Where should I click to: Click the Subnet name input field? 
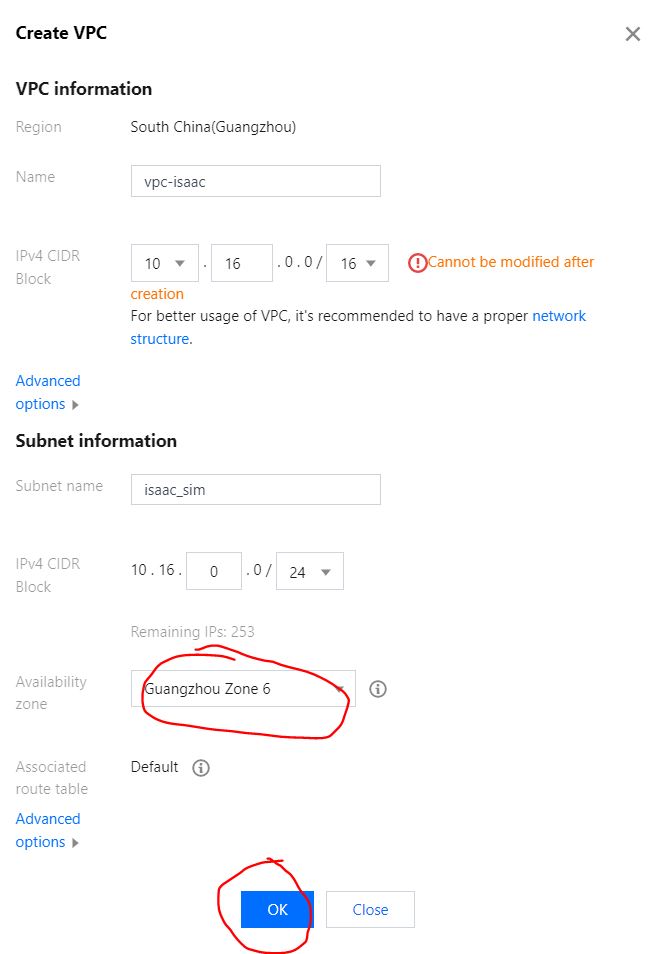tap(255, 489)
